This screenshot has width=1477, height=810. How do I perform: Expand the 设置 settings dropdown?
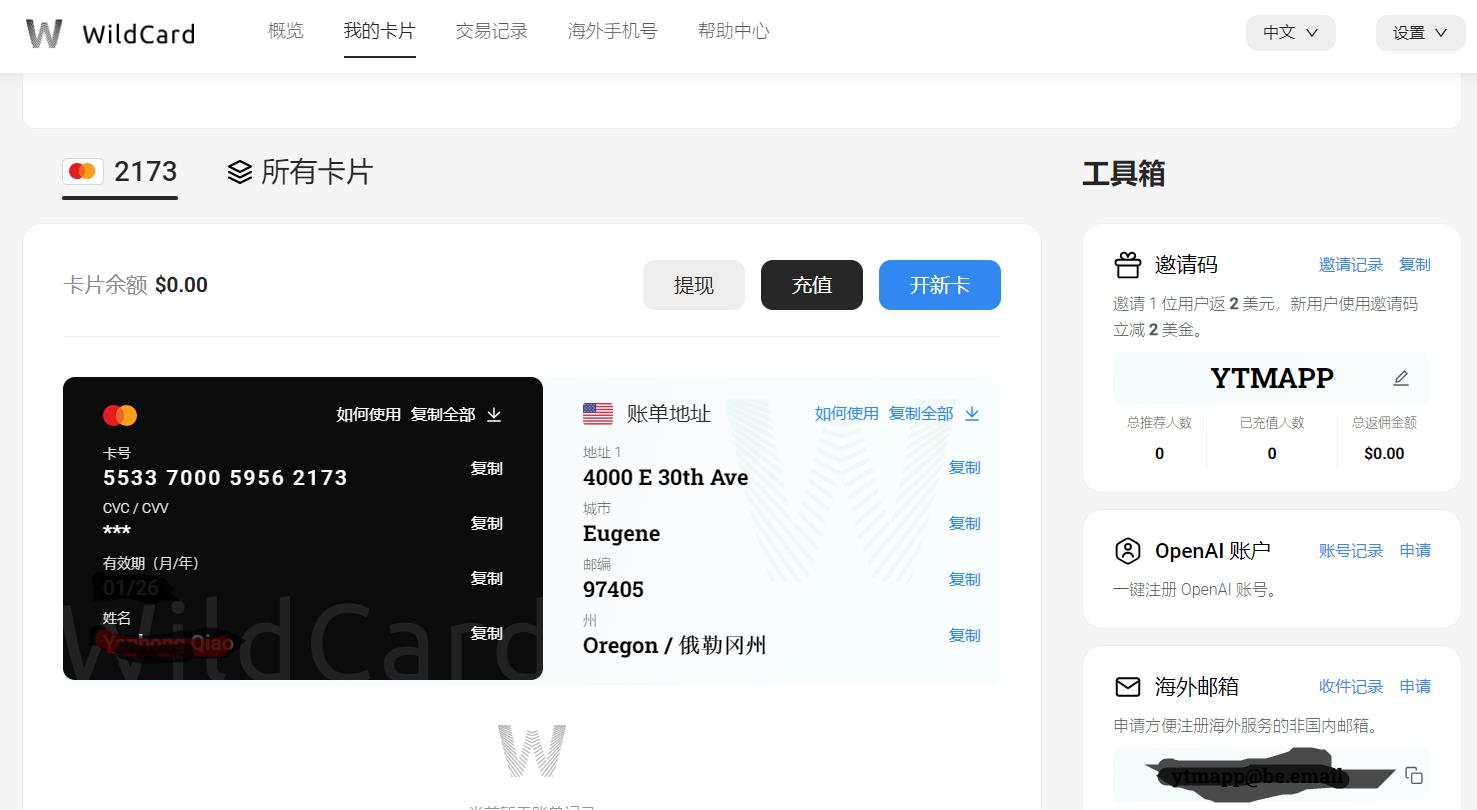(1420, 33)
